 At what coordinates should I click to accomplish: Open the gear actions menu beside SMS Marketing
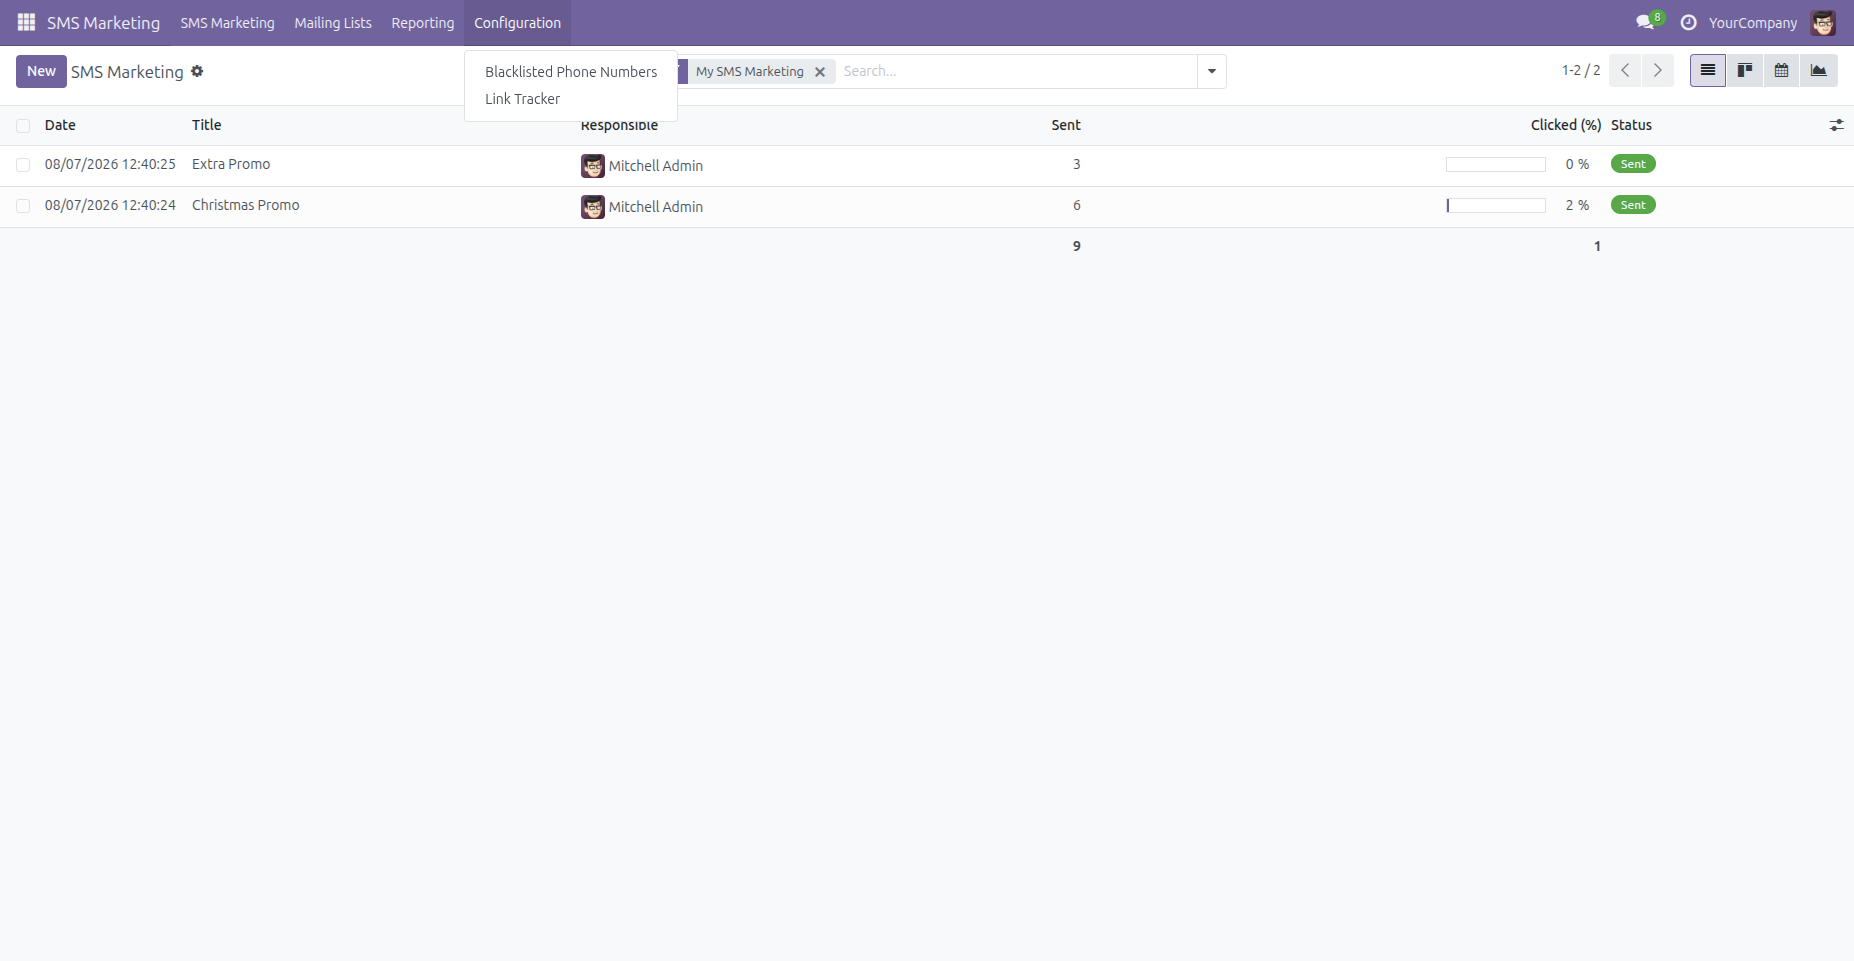point(197,71)
